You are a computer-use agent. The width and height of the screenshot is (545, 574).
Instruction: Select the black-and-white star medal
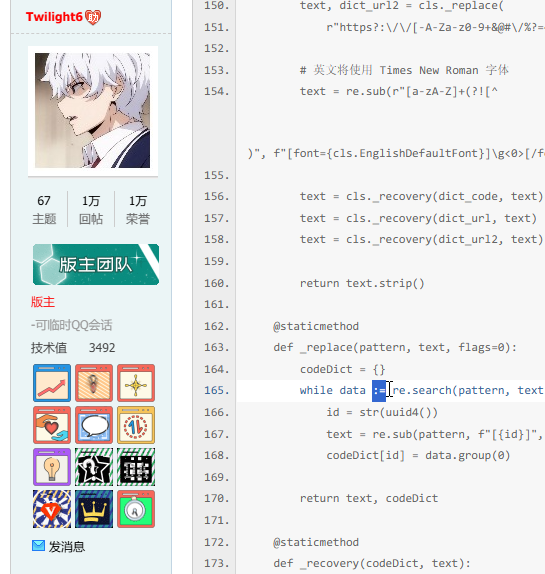[94, 467]
